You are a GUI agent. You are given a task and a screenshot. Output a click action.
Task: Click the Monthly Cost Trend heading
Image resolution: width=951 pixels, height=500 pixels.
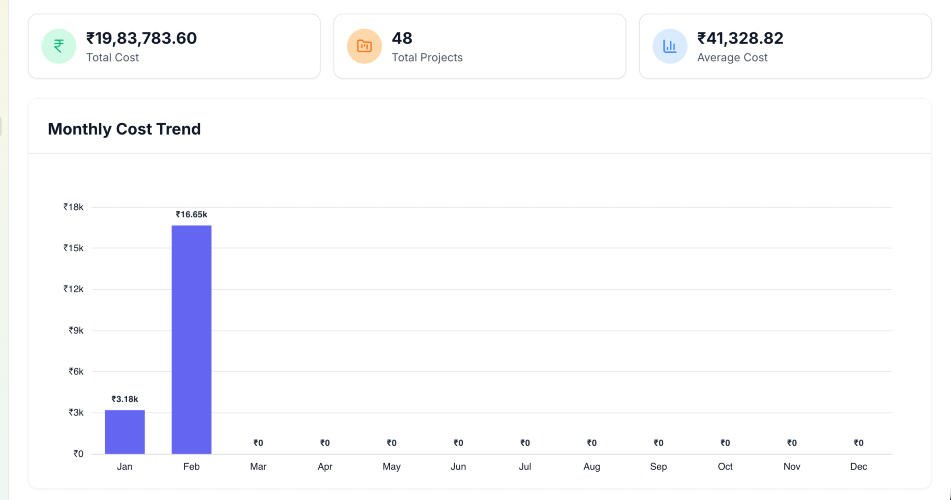coord(124,129)
